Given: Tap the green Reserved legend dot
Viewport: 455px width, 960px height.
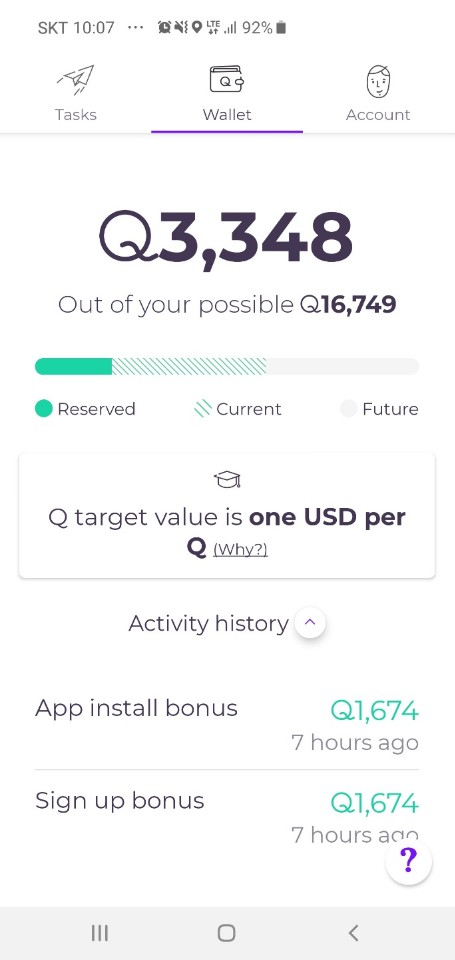Looking at the screenshot, I should click(43, 408).
